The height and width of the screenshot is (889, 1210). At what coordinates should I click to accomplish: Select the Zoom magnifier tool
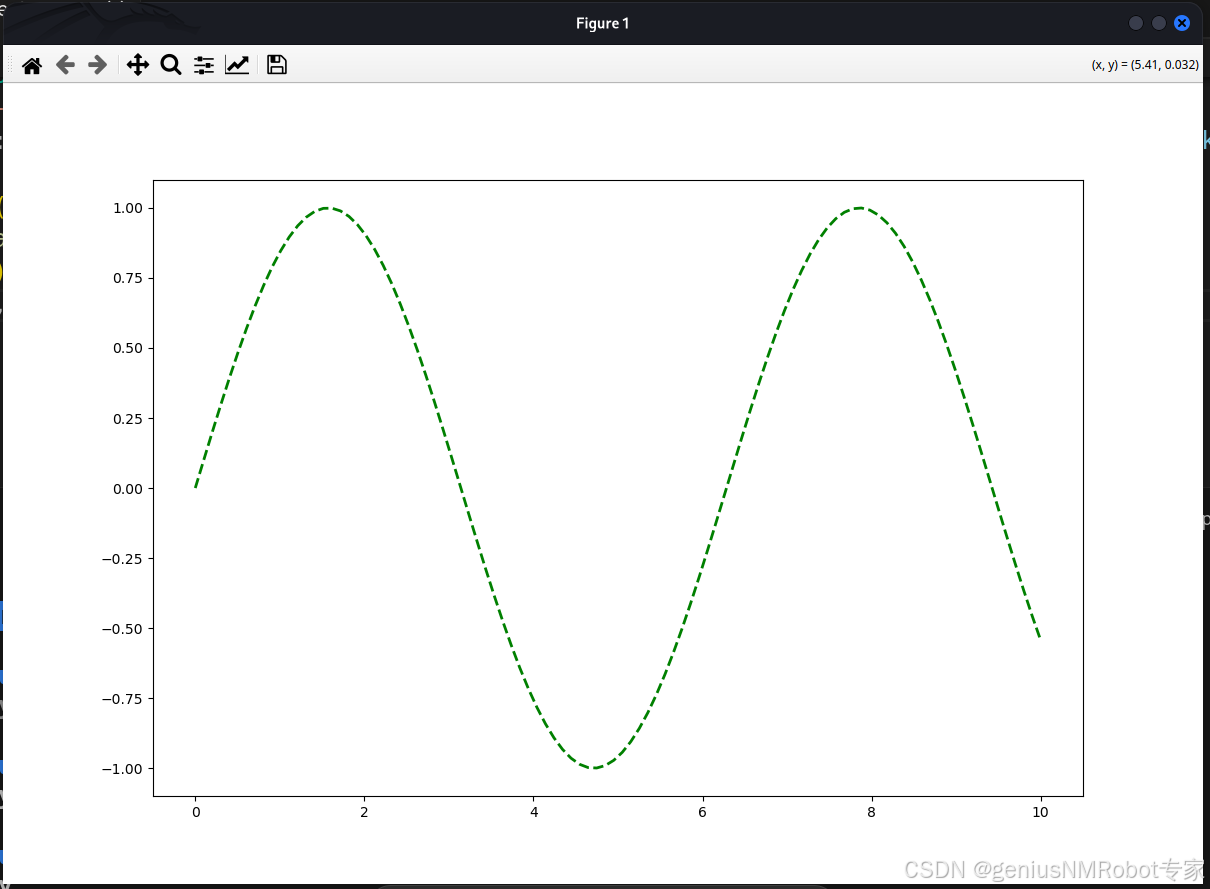(171, 65)
